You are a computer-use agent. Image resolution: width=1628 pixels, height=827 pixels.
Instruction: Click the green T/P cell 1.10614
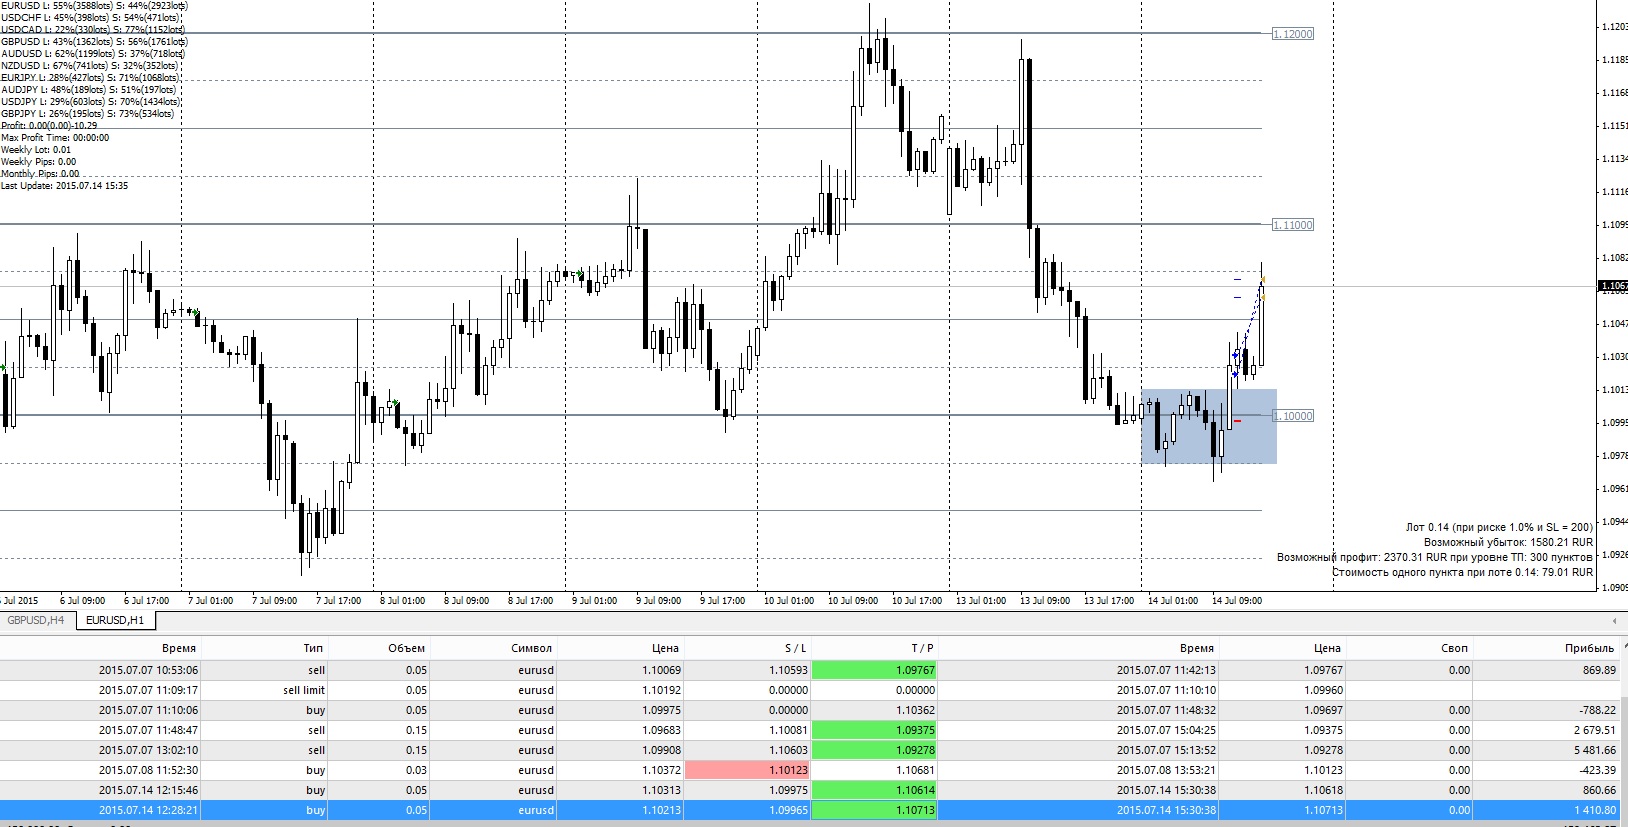click(x=874, y=790)
